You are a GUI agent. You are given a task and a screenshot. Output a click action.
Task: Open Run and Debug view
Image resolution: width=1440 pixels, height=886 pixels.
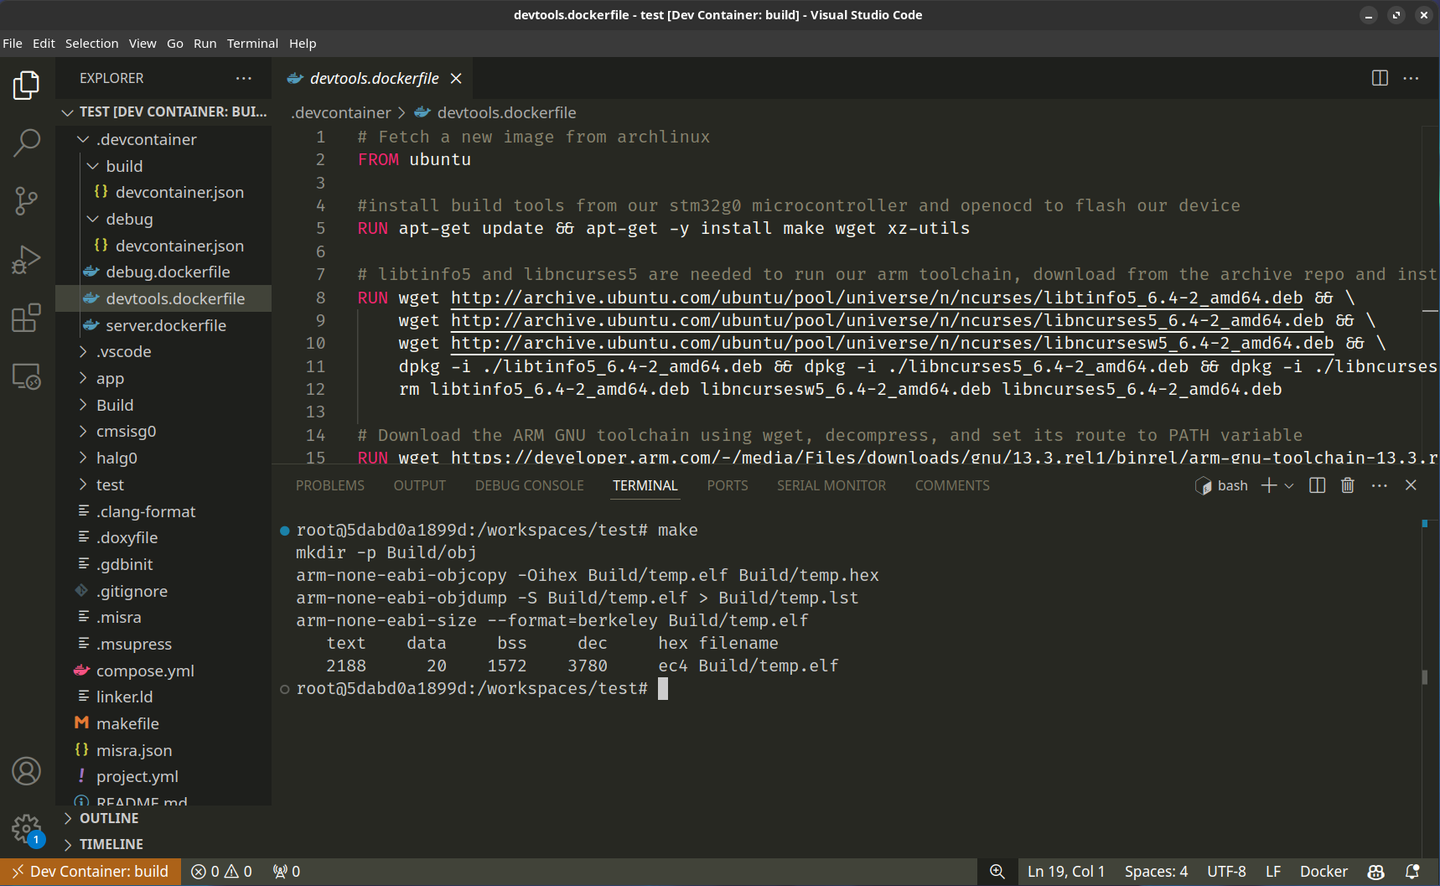click(x=27, y=260)
